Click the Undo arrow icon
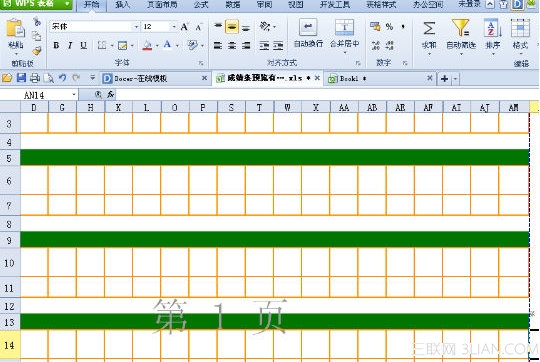The height and width of the screenshot is (362, 540). click(x=62, y=78)
